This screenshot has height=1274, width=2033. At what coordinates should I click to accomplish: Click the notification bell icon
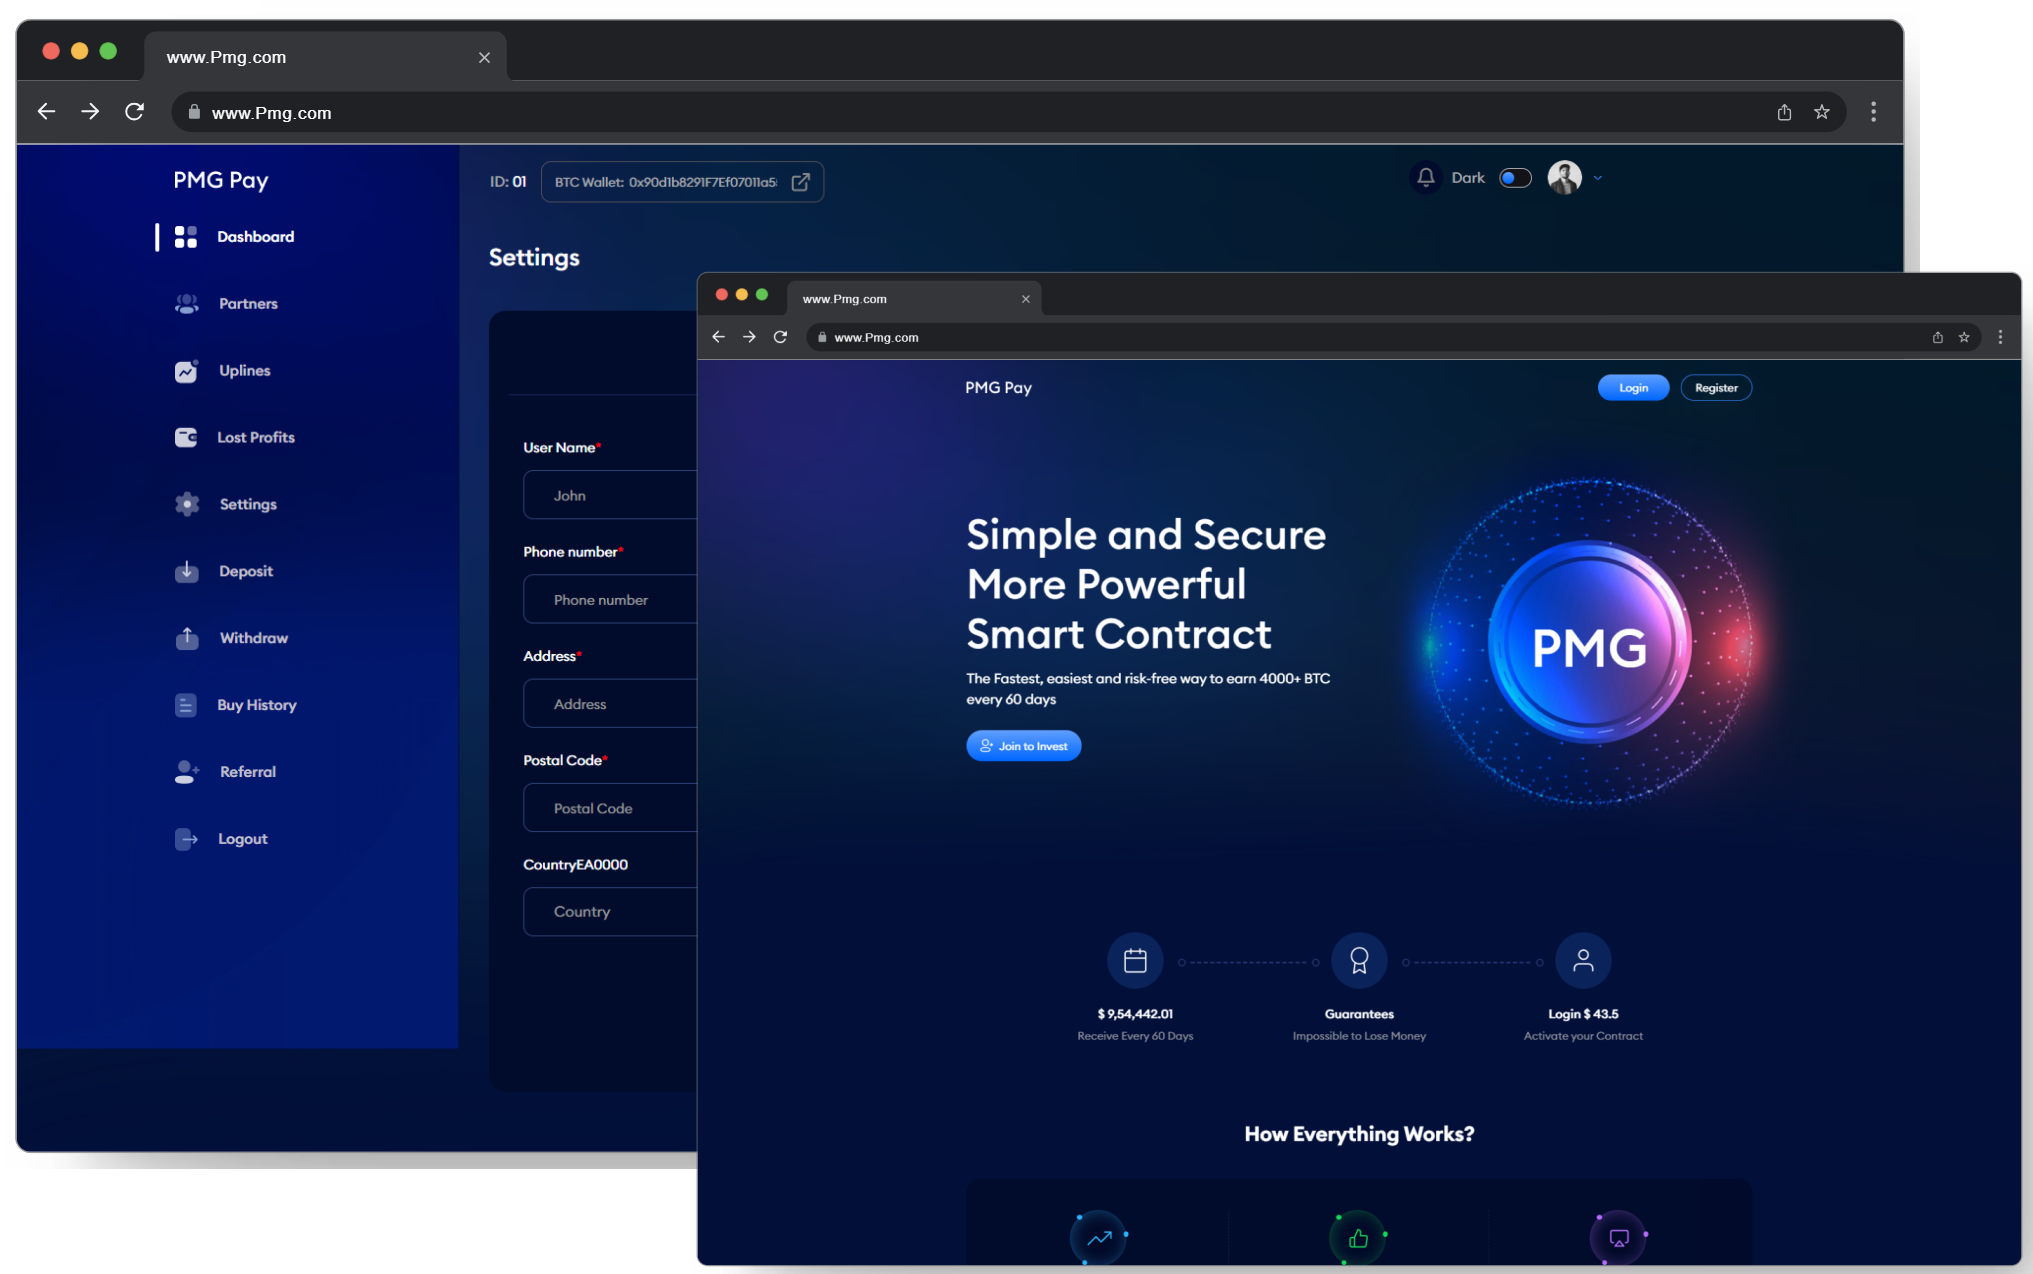[x=1426, y=178]
